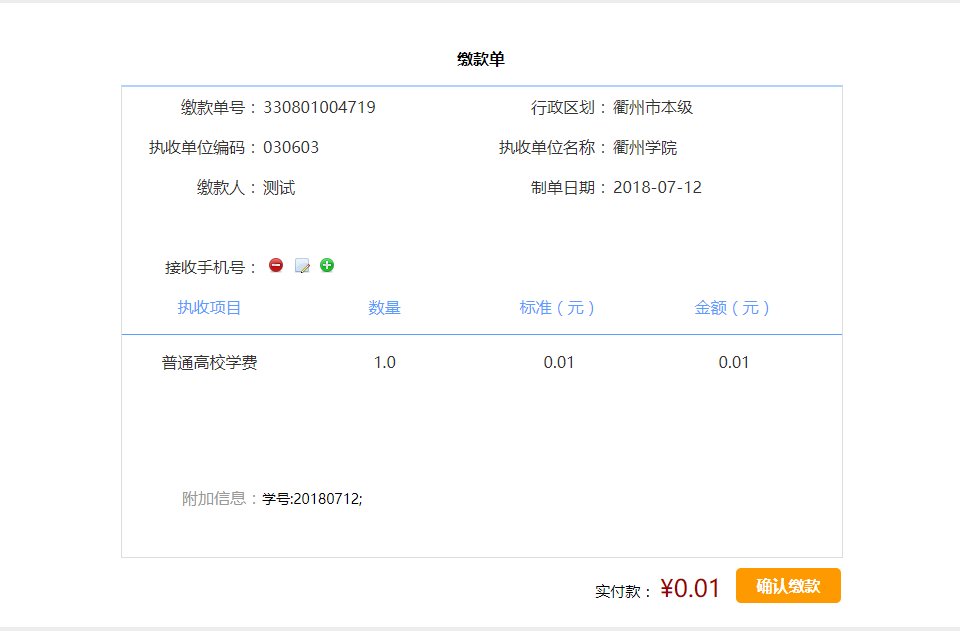Click the 缴款单 page title
The image size is (960, 631).
[x=481, y=59]
